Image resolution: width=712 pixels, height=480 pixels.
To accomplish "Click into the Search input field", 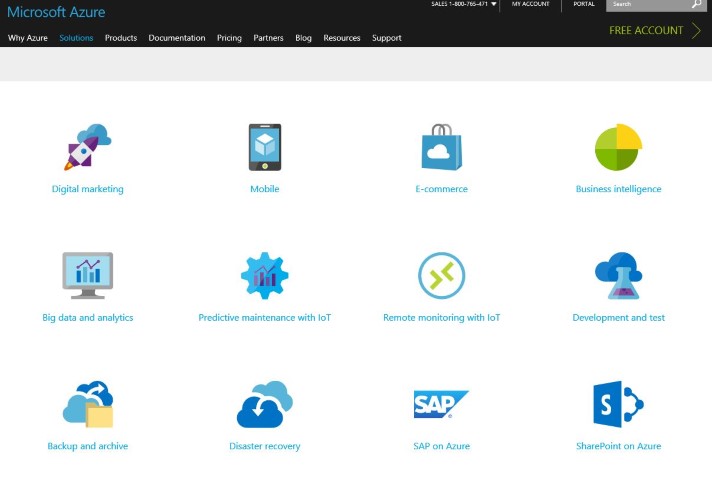I will (x=648, y=5).
